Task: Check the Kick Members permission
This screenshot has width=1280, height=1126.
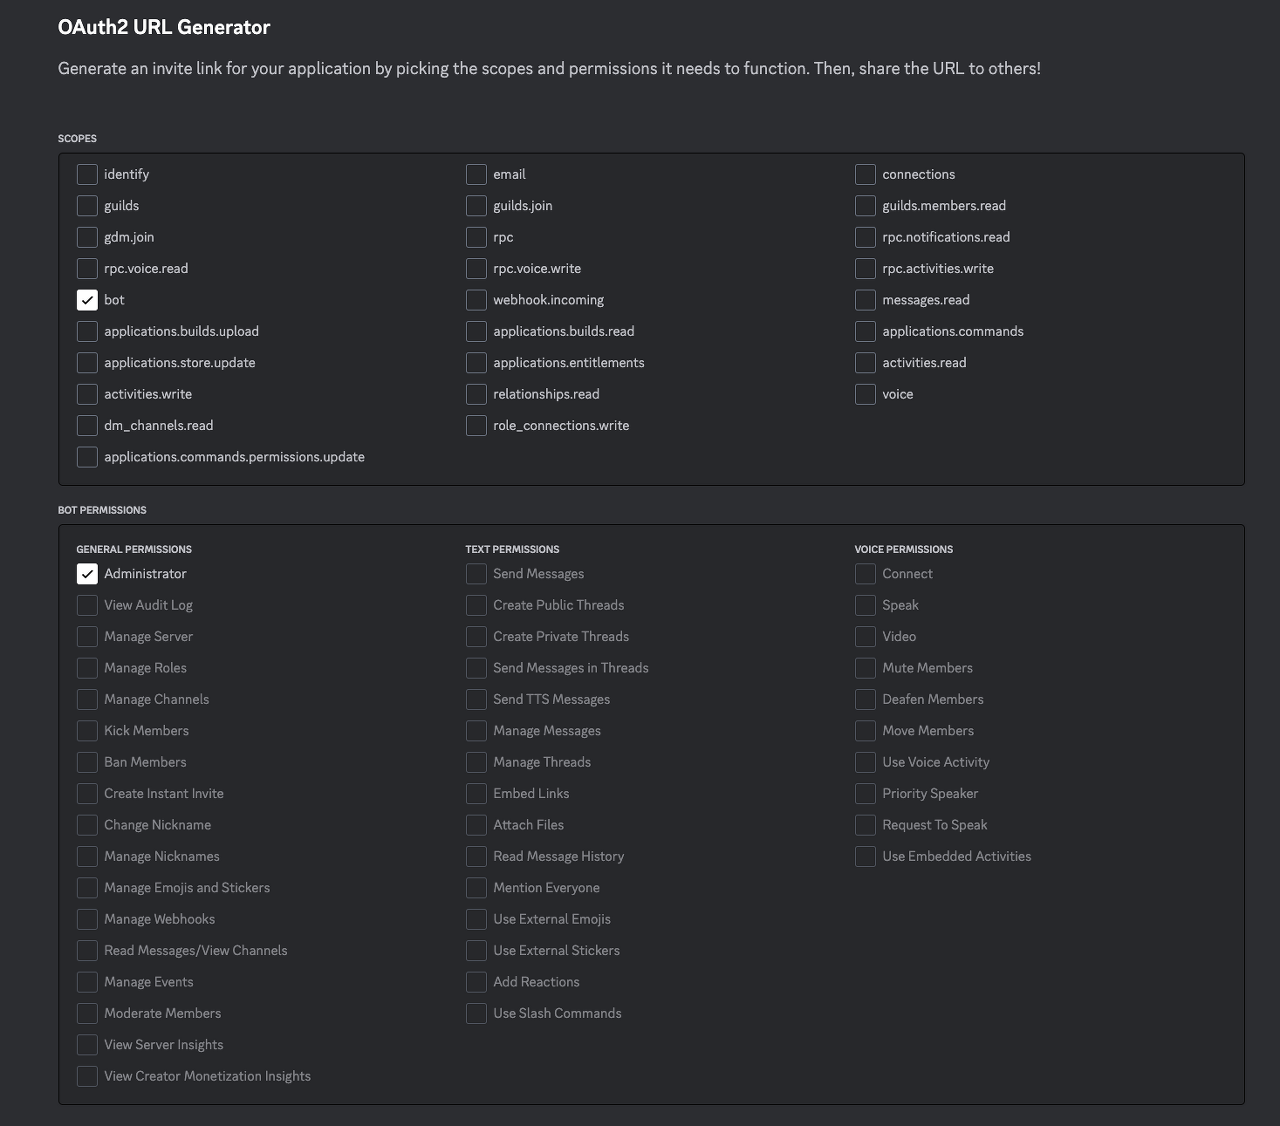Action: tap(87, 731)
